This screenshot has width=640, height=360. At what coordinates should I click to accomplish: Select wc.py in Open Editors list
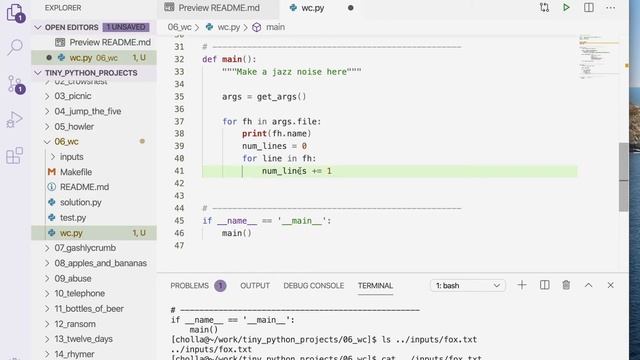click(x=94, y=58)
